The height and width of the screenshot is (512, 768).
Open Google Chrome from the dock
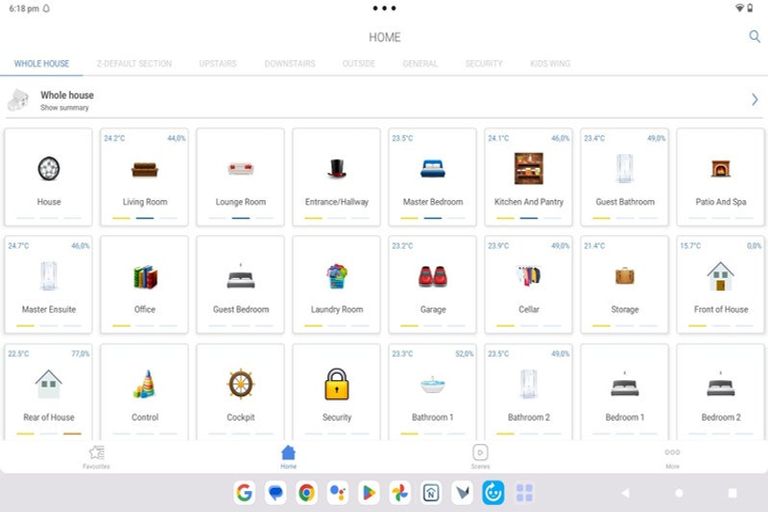click(x=306, y=492)
